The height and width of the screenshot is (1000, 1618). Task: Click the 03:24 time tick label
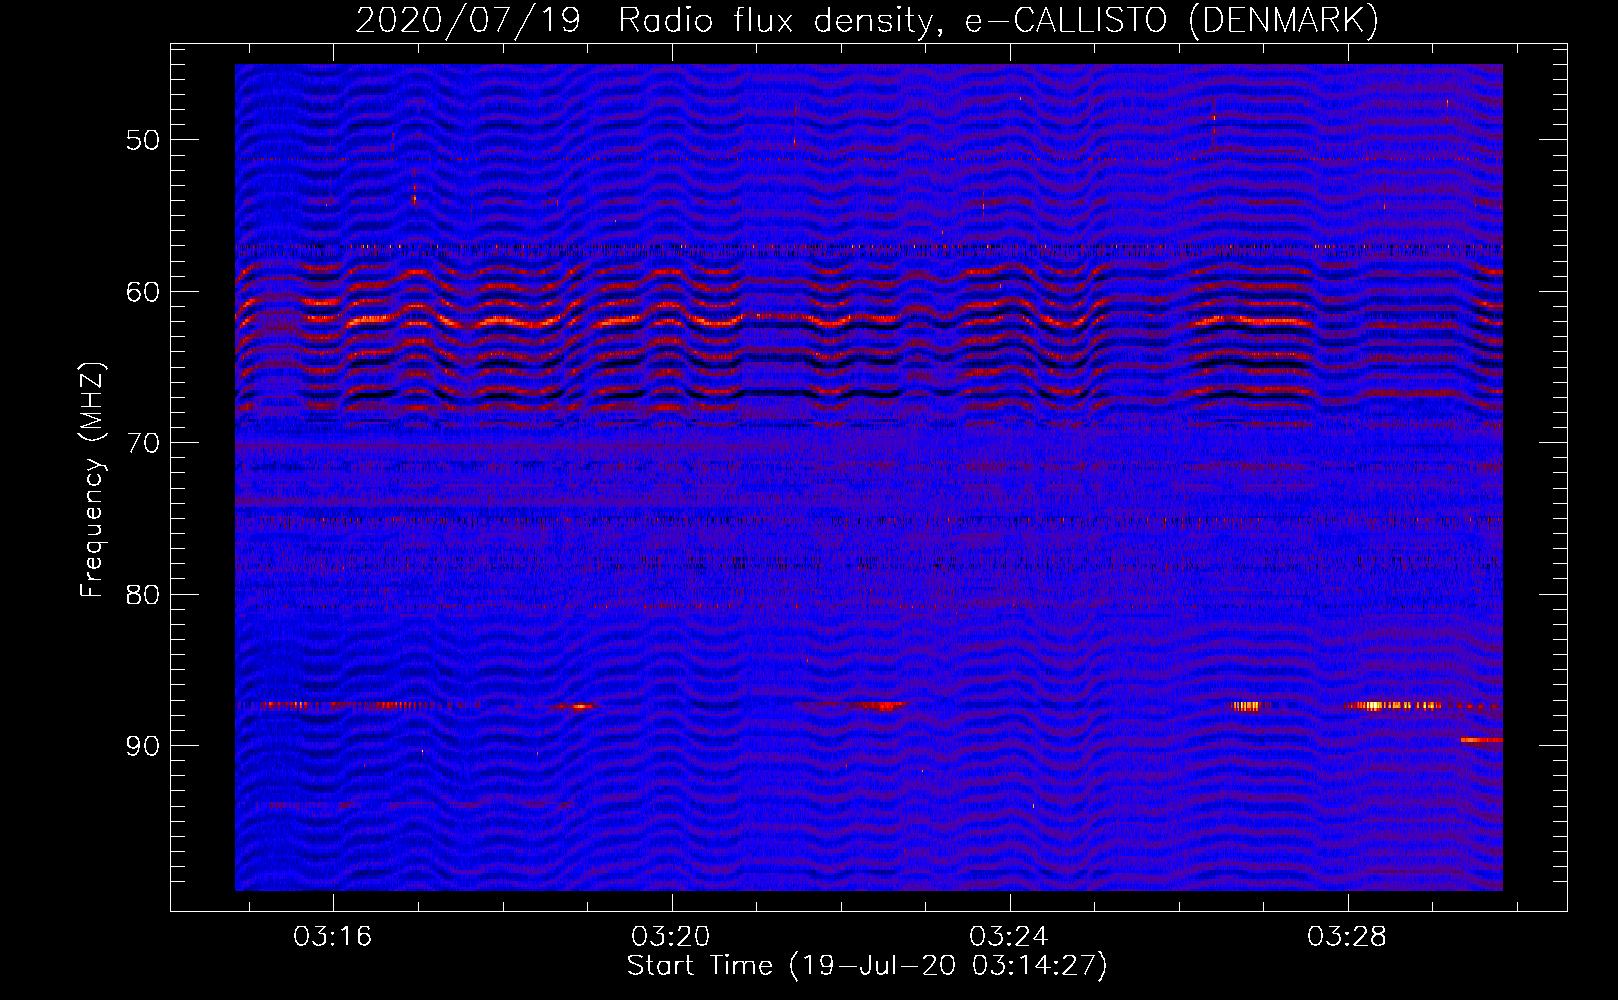pyautogui.click(x=1009, y=936)
